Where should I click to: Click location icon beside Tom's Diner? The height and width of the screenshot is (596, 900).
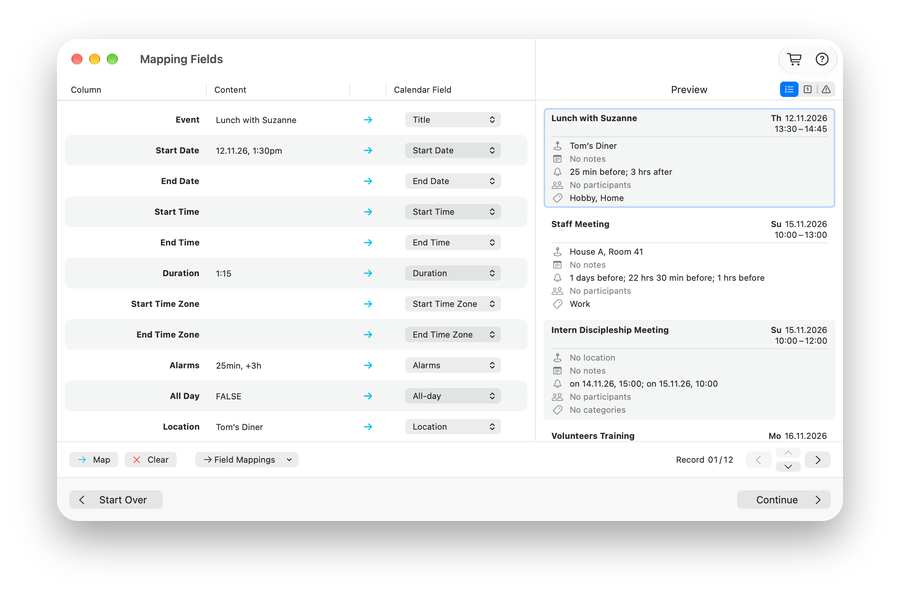[557, 146]
